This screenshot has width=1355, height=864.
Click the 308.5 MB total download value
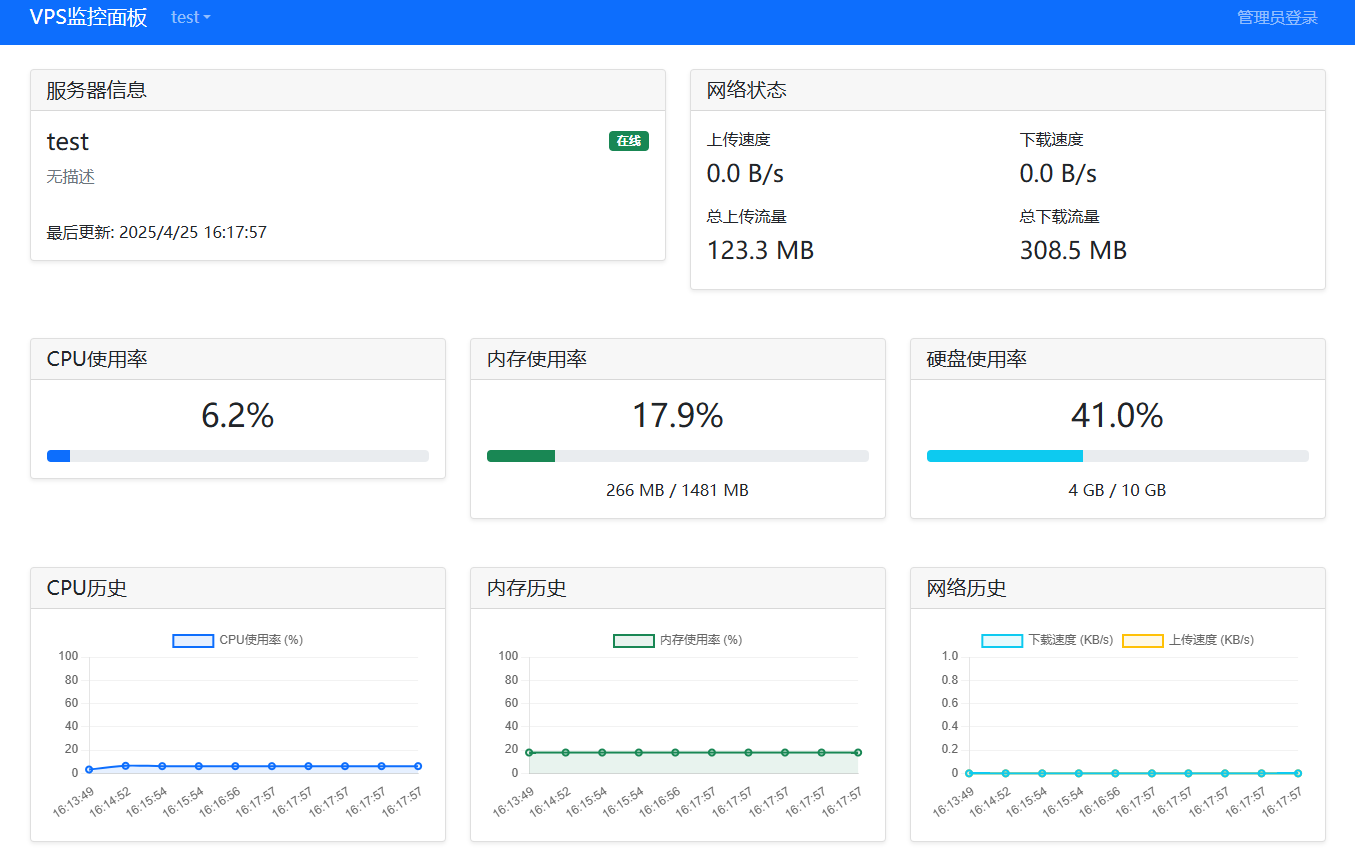1073,251
